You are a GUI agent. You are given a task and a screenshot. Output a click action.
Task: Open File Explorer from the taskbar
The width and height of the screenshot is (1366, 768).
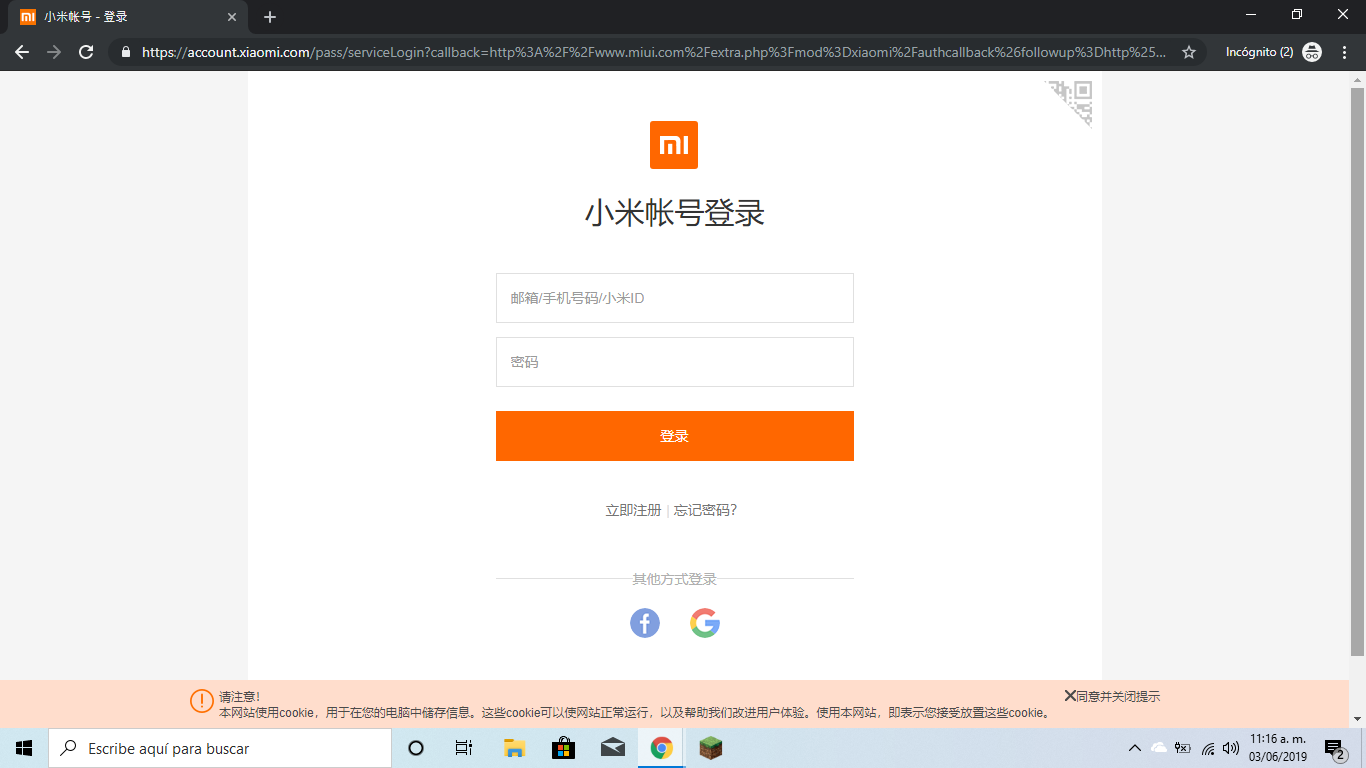514,748
